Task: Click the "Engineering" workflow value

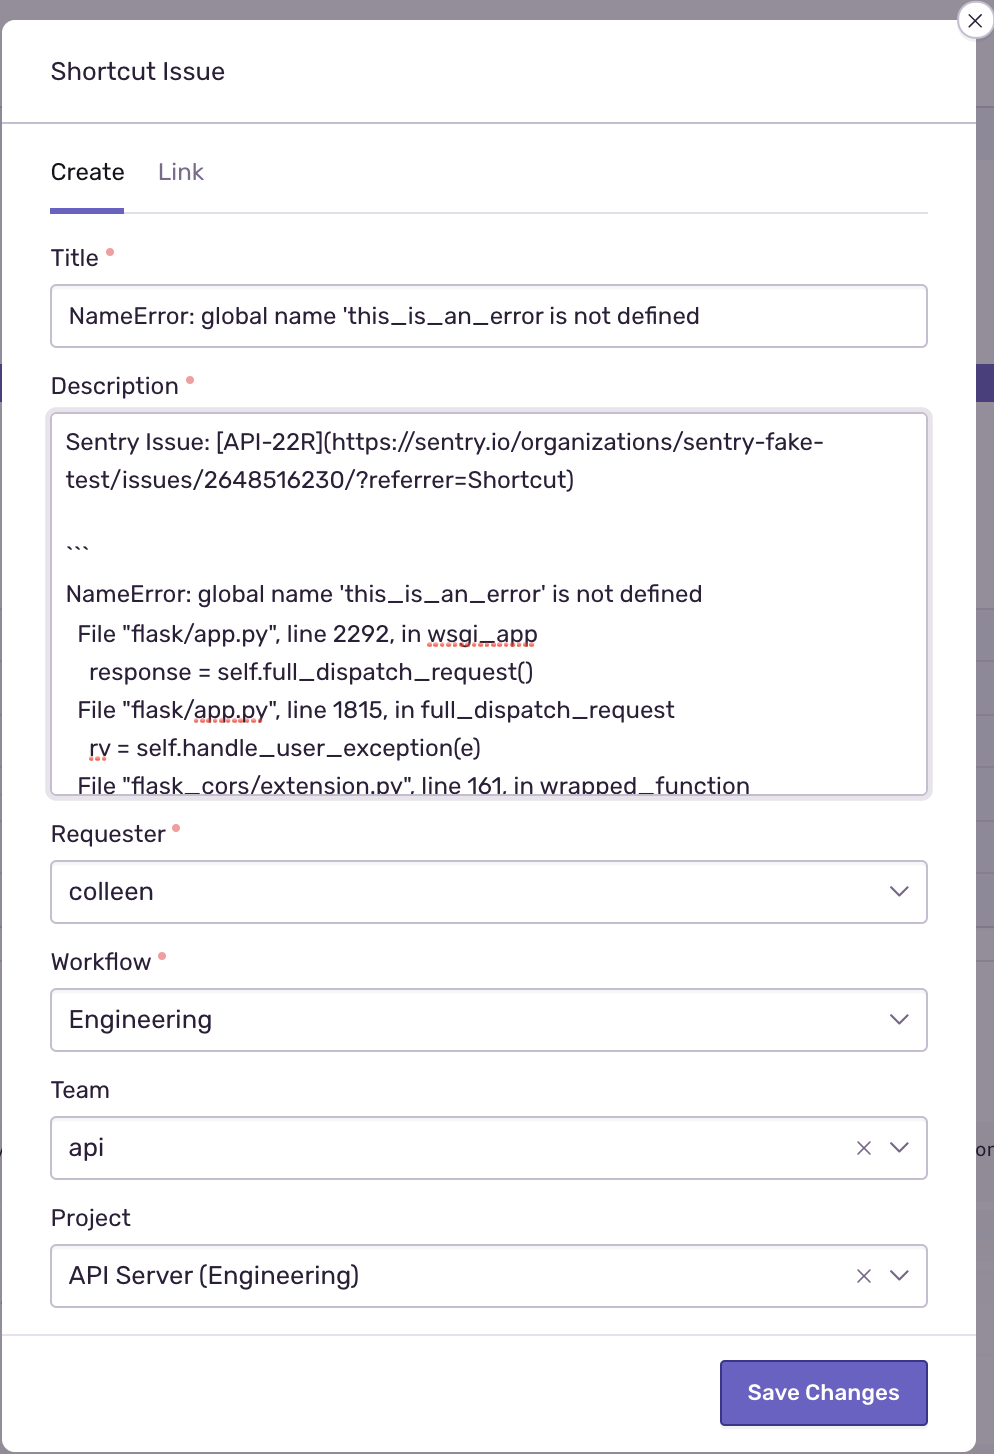Action: [140, 1020]
